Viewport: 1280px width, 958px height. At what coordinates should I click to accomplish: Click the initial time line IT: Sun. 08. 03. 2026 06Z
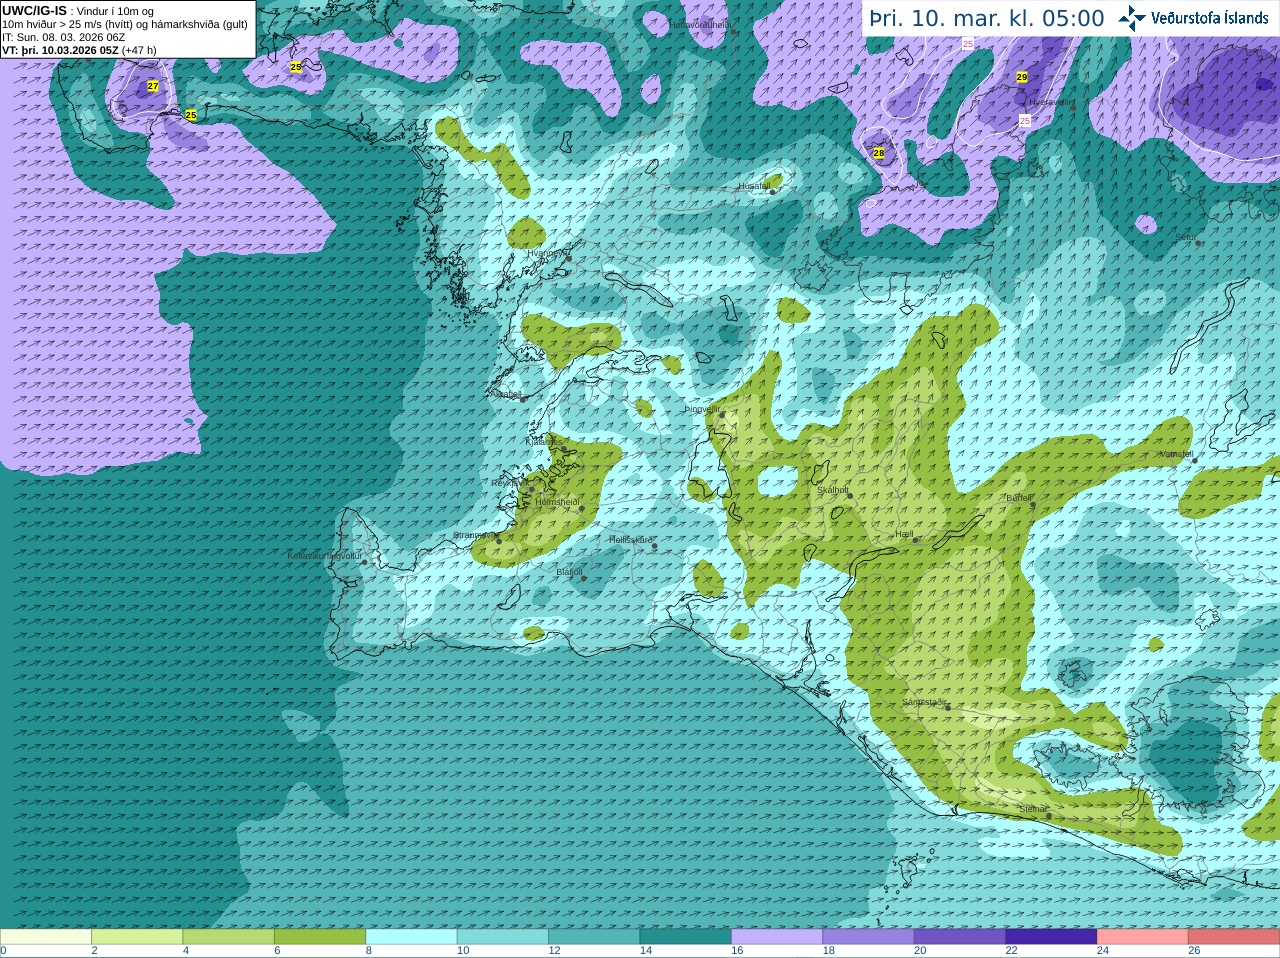coord(64,37)
